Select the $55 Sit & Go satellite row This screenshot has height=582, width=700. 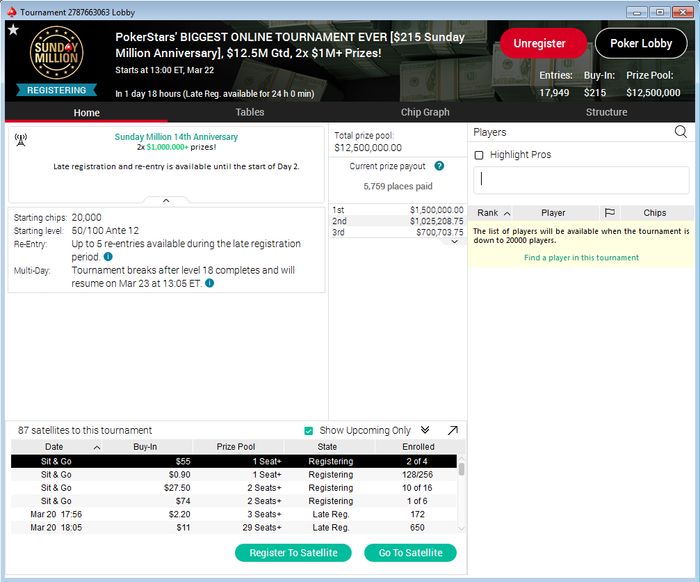click(x=233, y=461)
